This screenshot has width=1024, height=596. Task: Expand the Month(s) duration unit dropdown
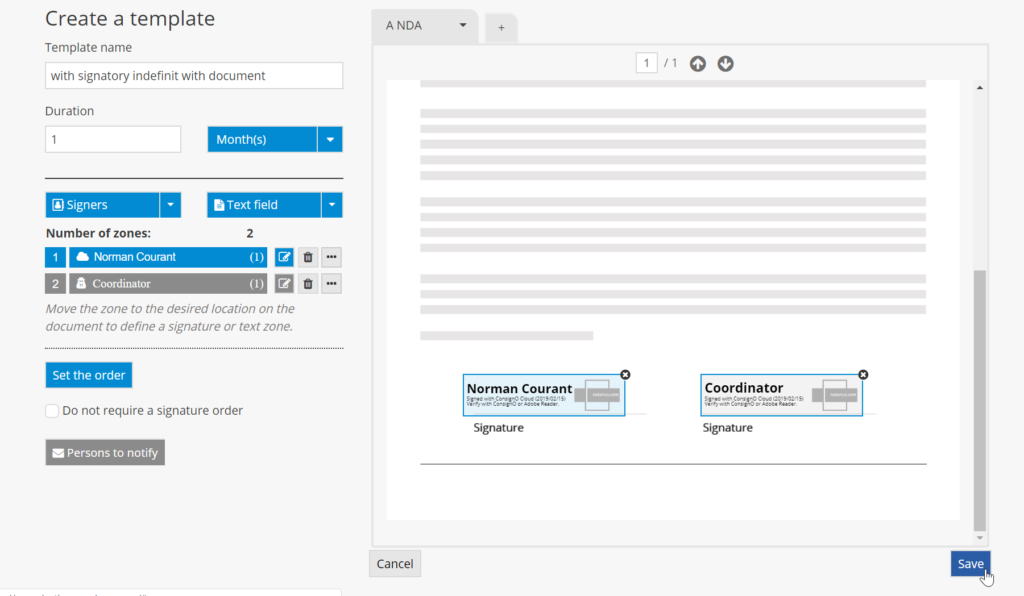[x=330, y=139]
